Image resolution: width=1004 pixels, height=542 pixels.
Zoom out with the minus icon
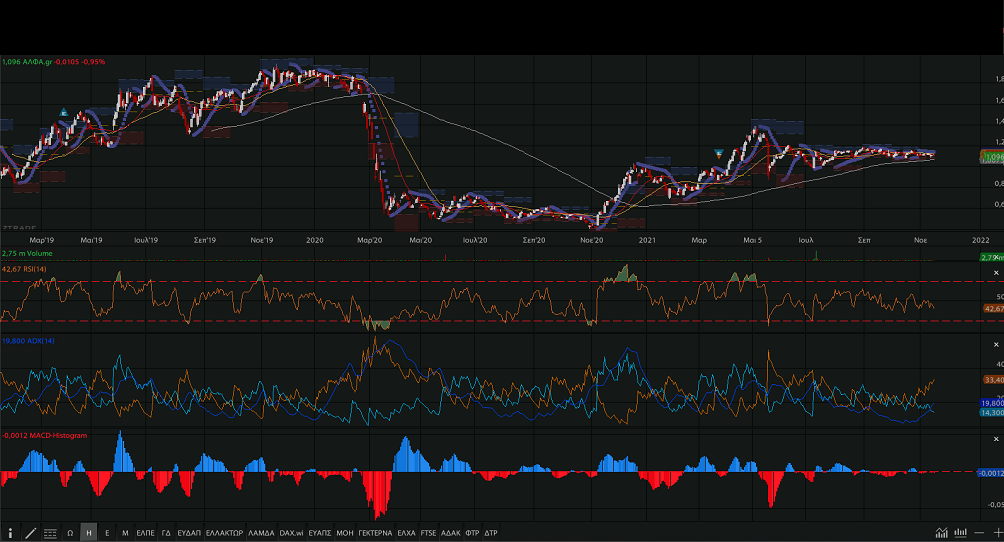[980, 533]
